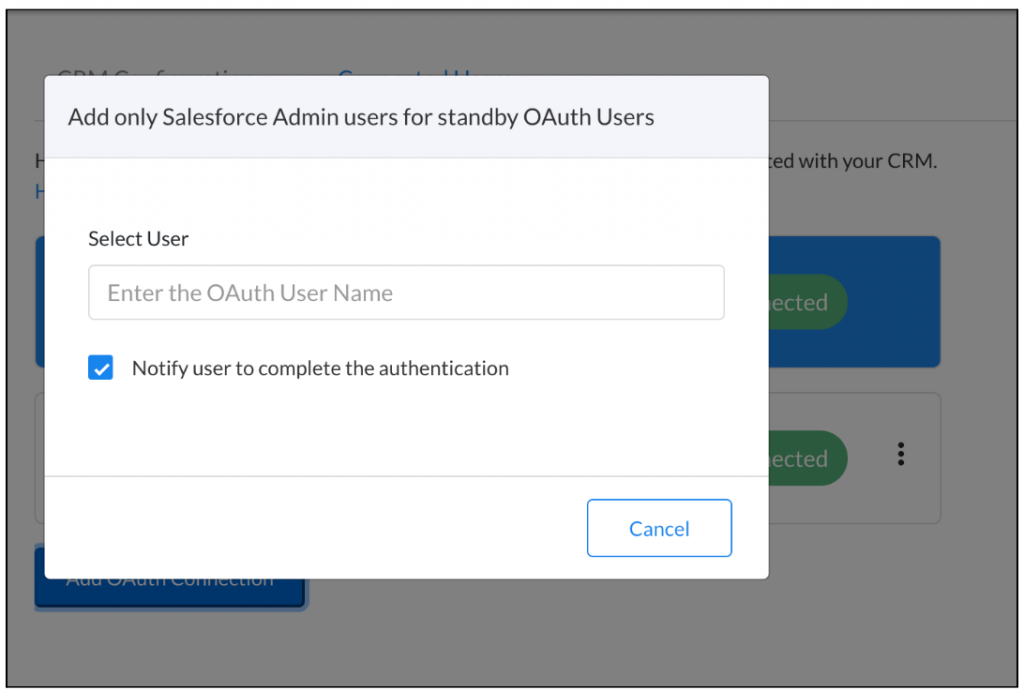The width and height of the screenshot is (1024, 690).
Task: Open the three-dot options menu
Action: (x=901, y=455)
